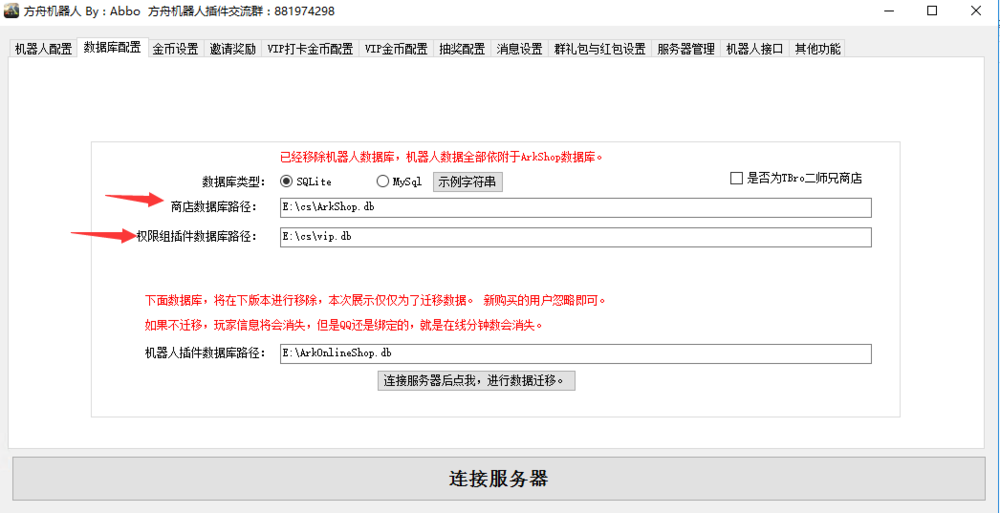Open the 消息设置 tab
The width and height of the screenshot is (1000, 513).
[x=519, y=49]
